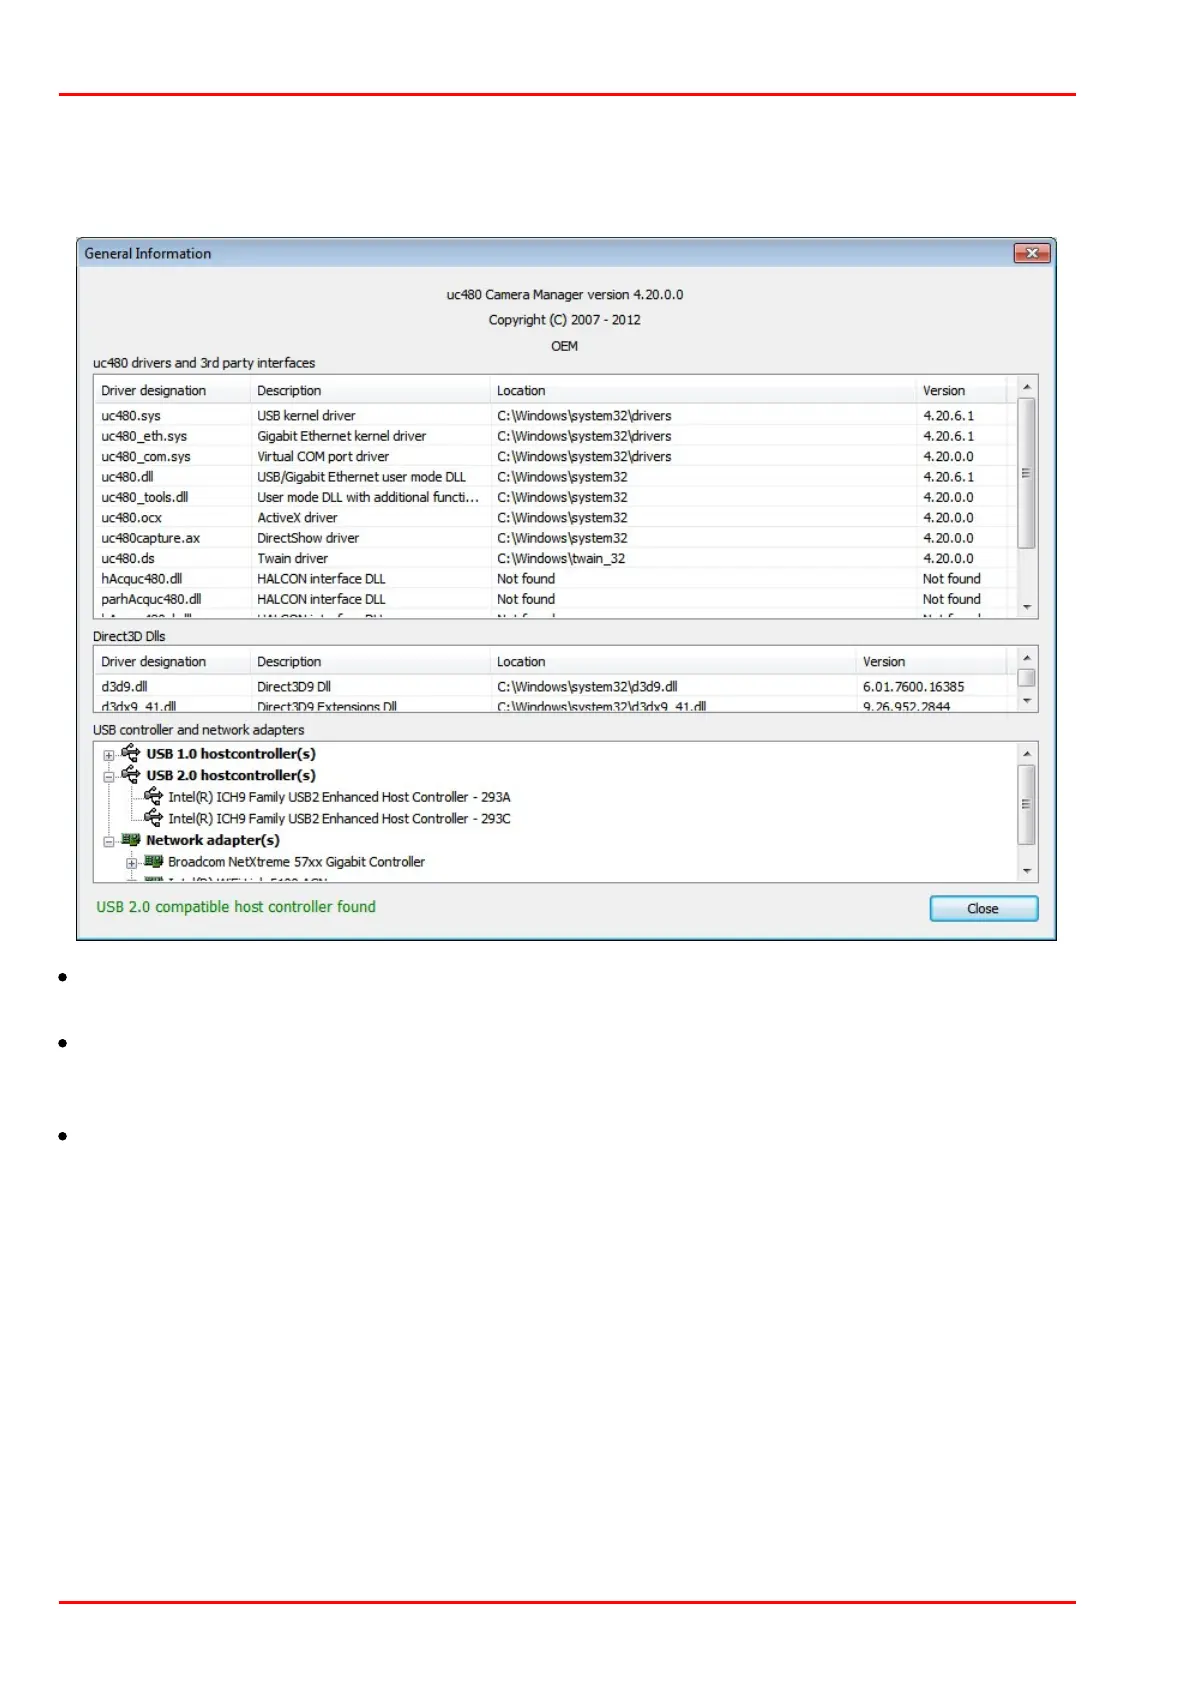Sort drivers list by Version column header
The width and height of the screenshot is (1190, 1684).
(x=964, y=390)
